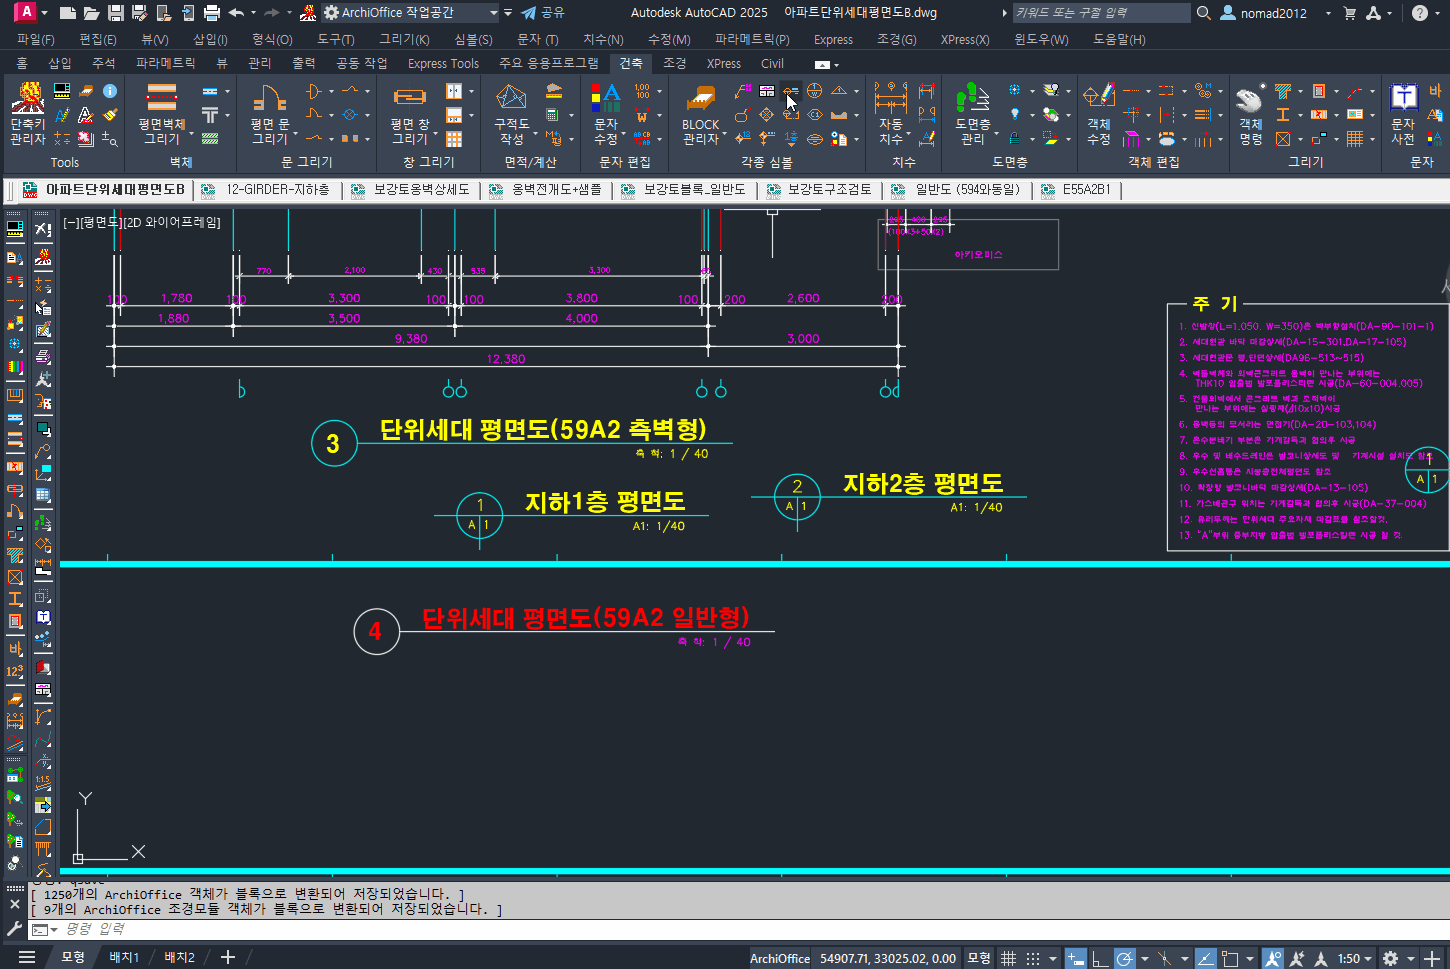
Task: Switch to the Civil ribbon tab
Action: [x=772, y=63]
